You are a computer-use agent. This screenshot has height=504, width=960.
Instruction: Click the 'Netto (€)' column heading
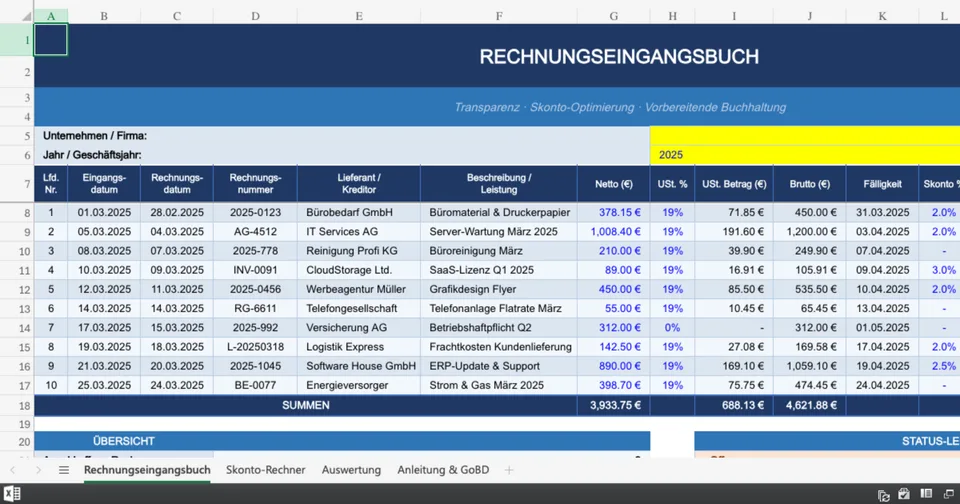pos(613,184)
